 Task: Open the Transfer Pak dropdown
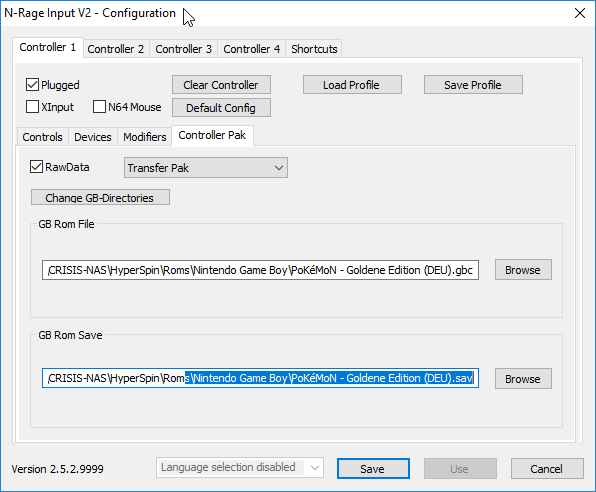(x=206, y=168)
